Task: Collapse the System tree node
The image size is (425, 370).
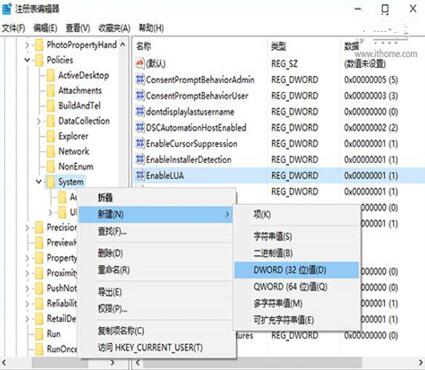Action: pyautogui.click(x=39, y=182)
